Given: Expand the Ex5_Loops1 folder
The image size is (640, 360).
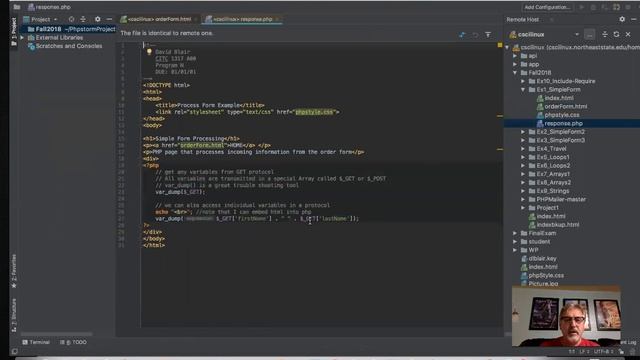Looking at the screenshot, I should [523, 157].
